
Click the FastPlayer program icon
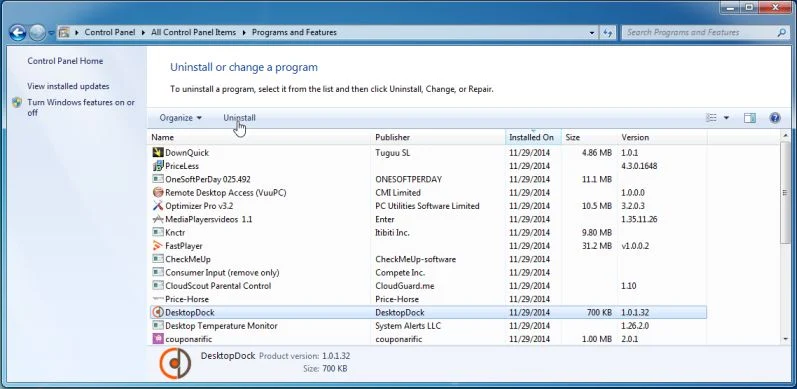[x=158, y=246]
